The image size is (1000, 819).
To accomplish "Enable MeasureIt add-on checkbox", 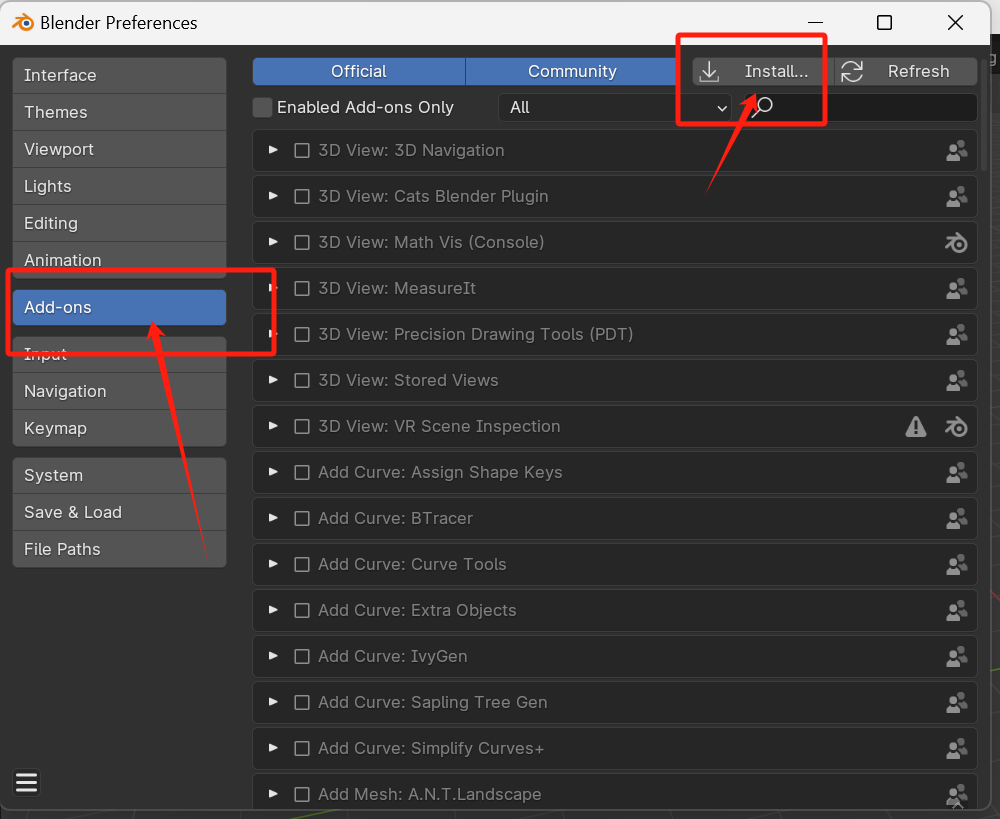I will 302,288.
